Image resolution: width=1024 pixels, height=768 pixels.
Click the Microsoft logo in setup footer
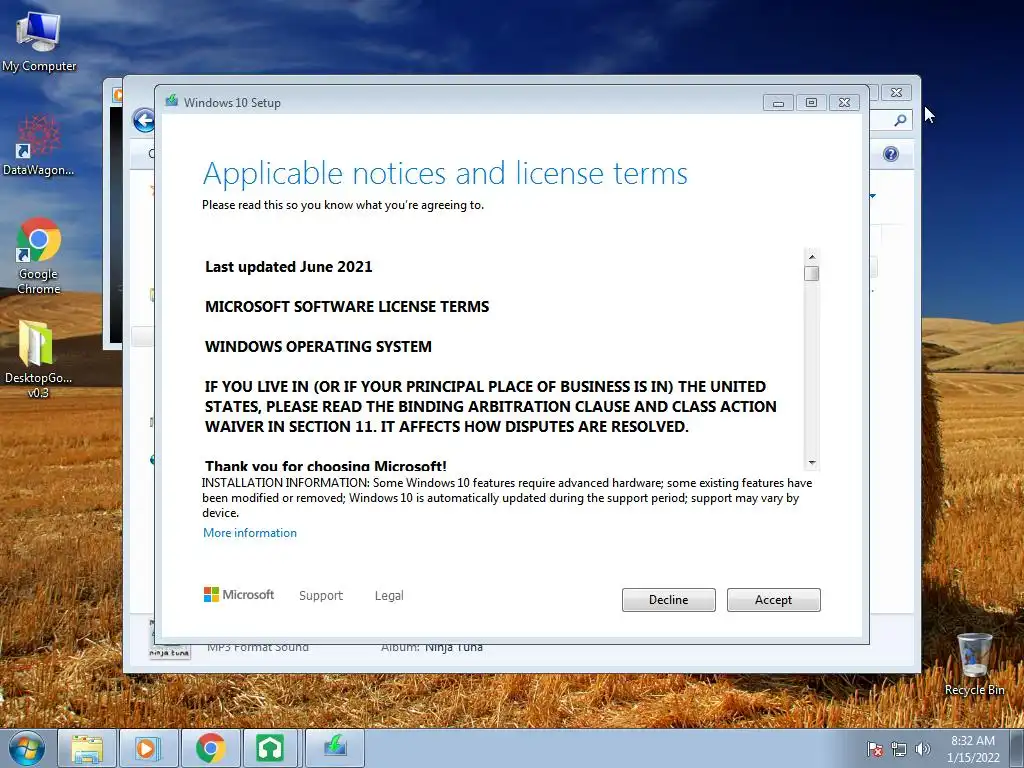239,594
